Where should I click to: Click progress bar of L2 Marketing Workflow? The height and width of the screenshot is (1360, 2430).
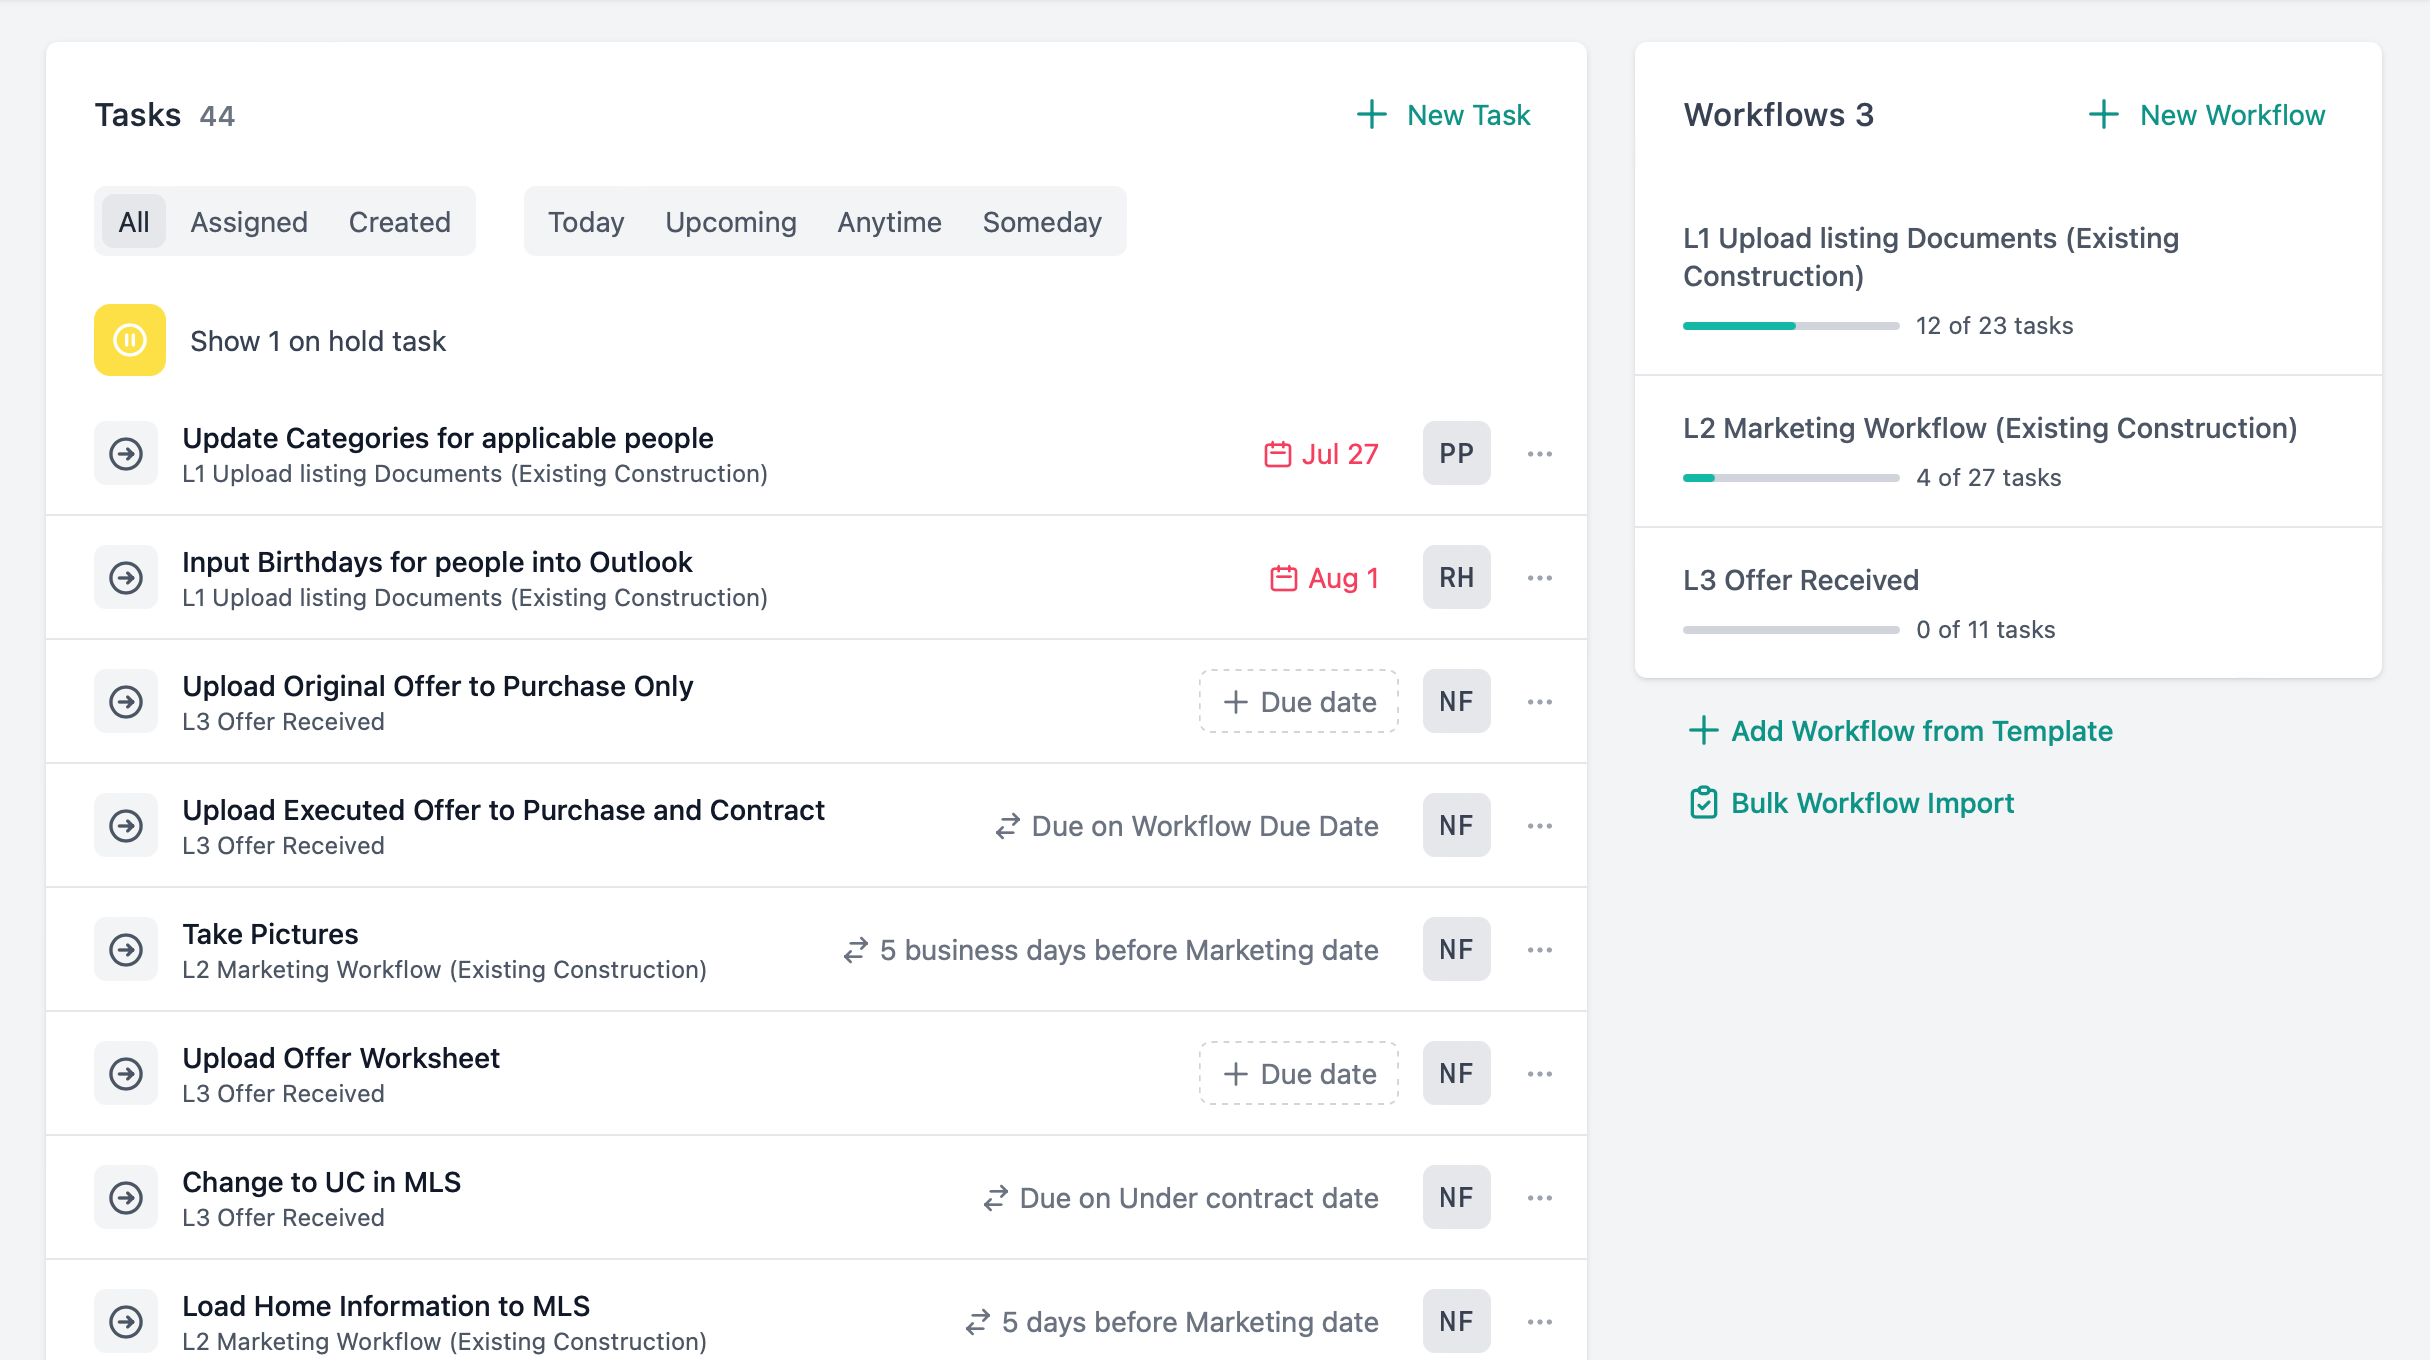pos(1791,478)
